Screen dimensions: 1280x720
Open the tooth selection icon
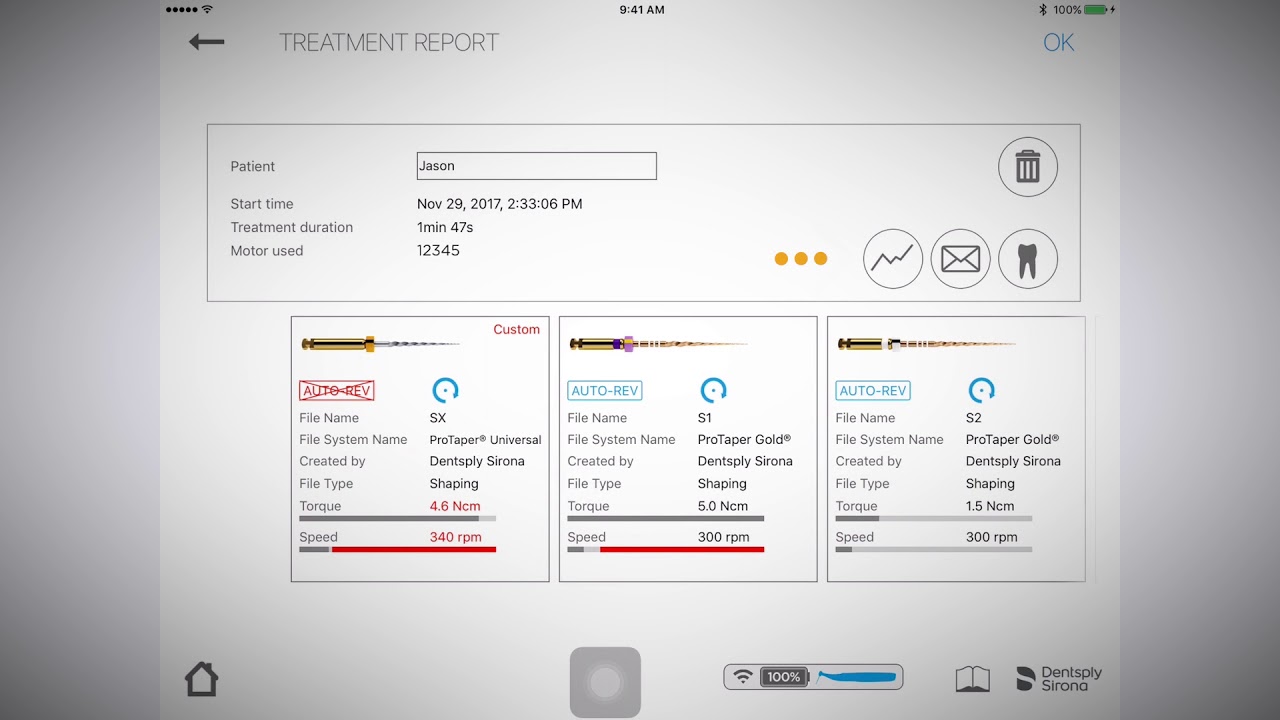(1028, 259)
